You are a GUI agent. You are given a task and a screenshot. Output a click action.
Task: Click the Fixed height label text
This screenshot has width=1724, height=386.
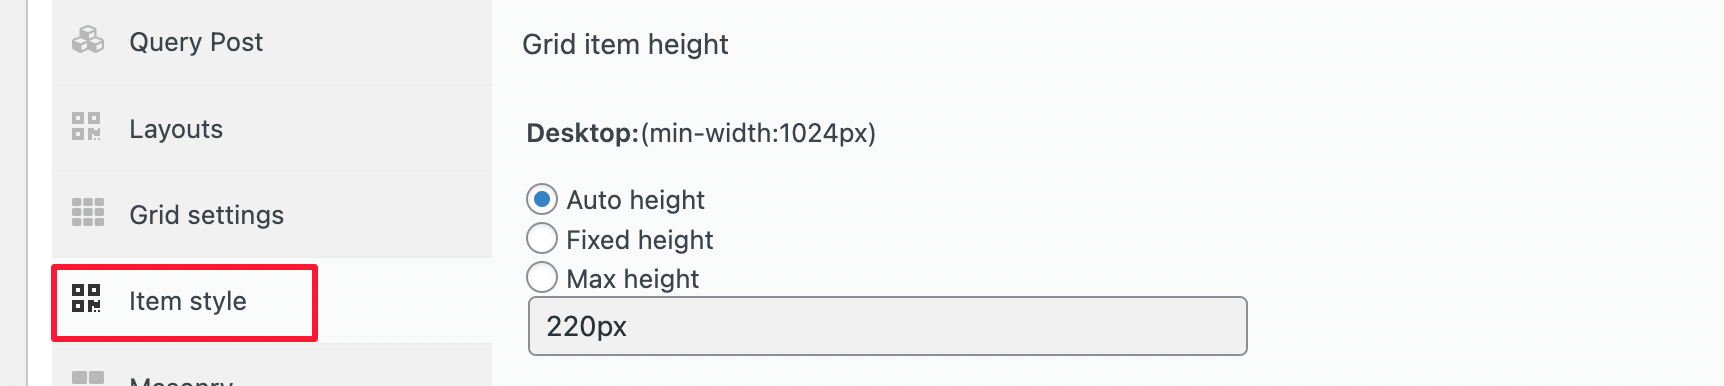click(x=640, y=240)
